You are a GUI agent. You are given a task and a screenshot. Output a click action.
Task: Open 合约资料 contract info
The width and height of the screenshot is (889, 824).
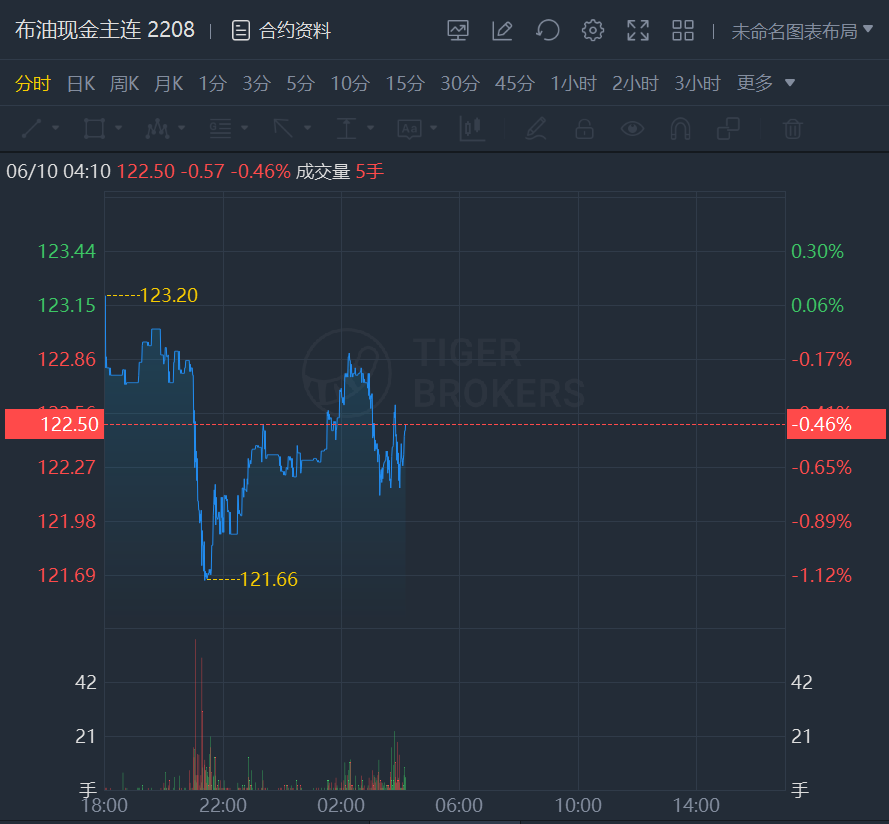[x=281, y=31]
